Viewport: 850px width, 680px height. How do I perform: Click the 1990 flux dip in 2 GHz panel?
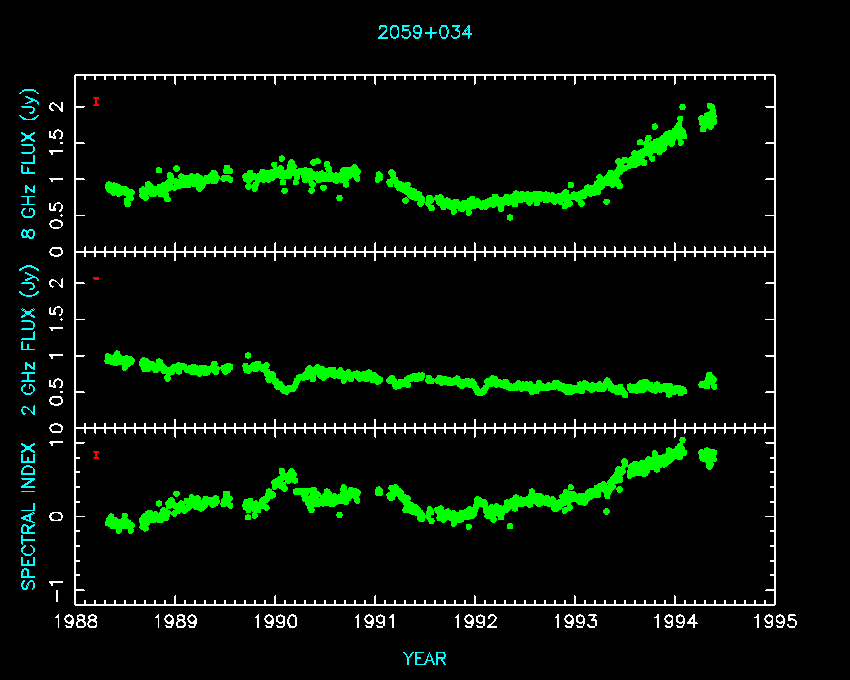[288, 386]
